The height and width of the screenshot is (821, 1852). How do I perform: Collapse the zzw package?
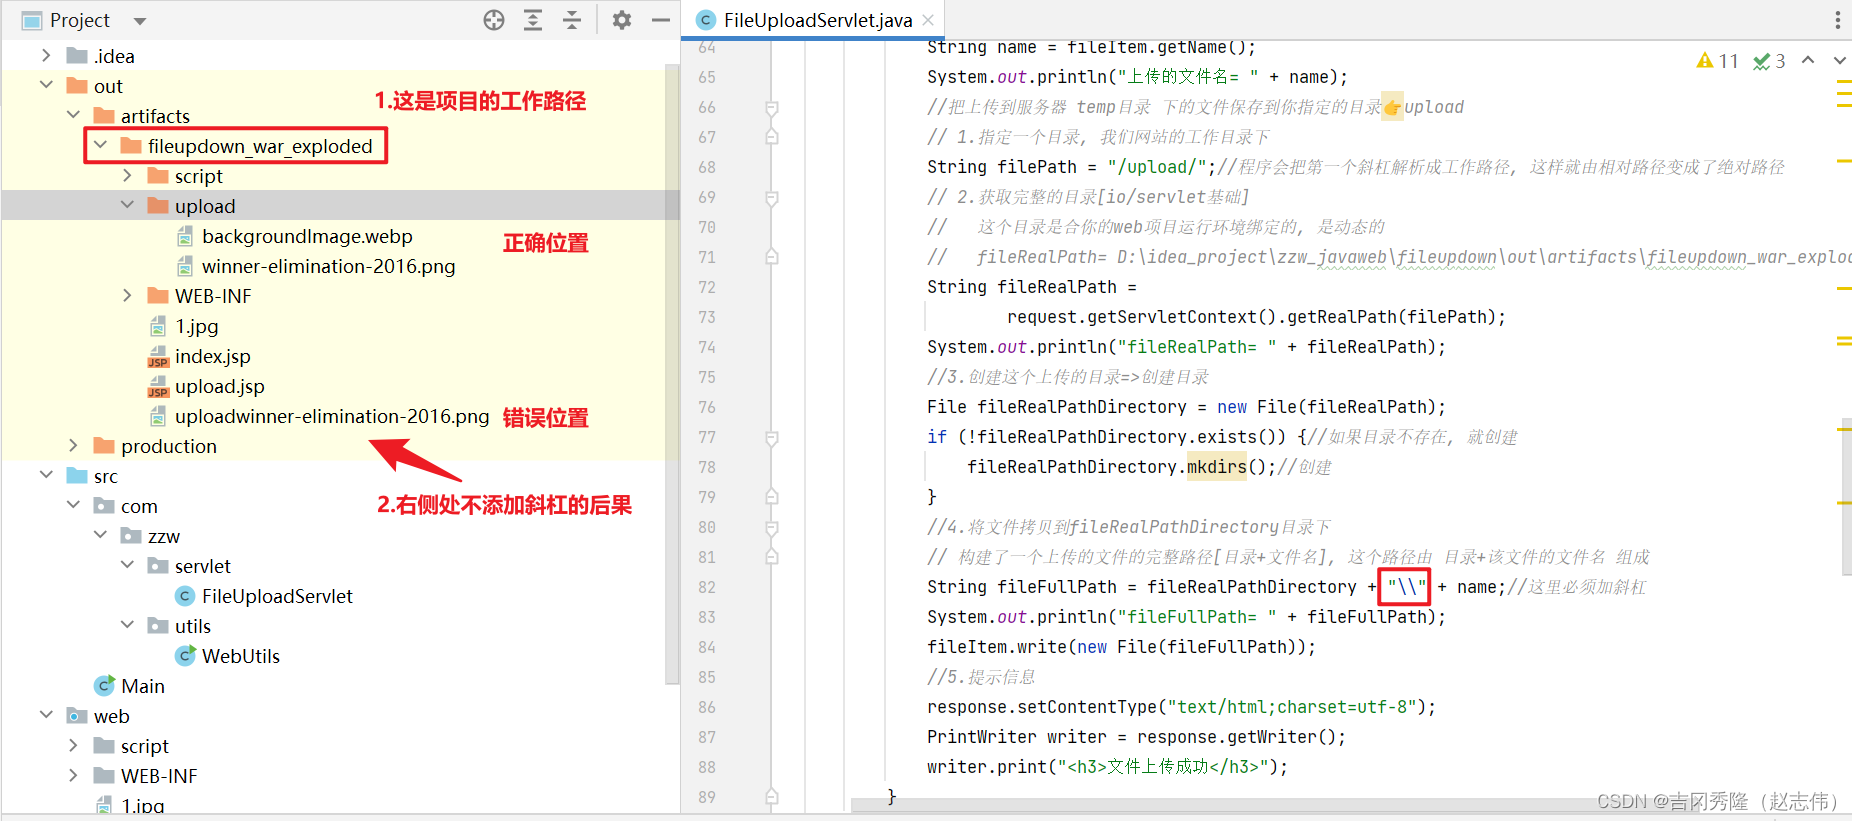click(100, 535)
